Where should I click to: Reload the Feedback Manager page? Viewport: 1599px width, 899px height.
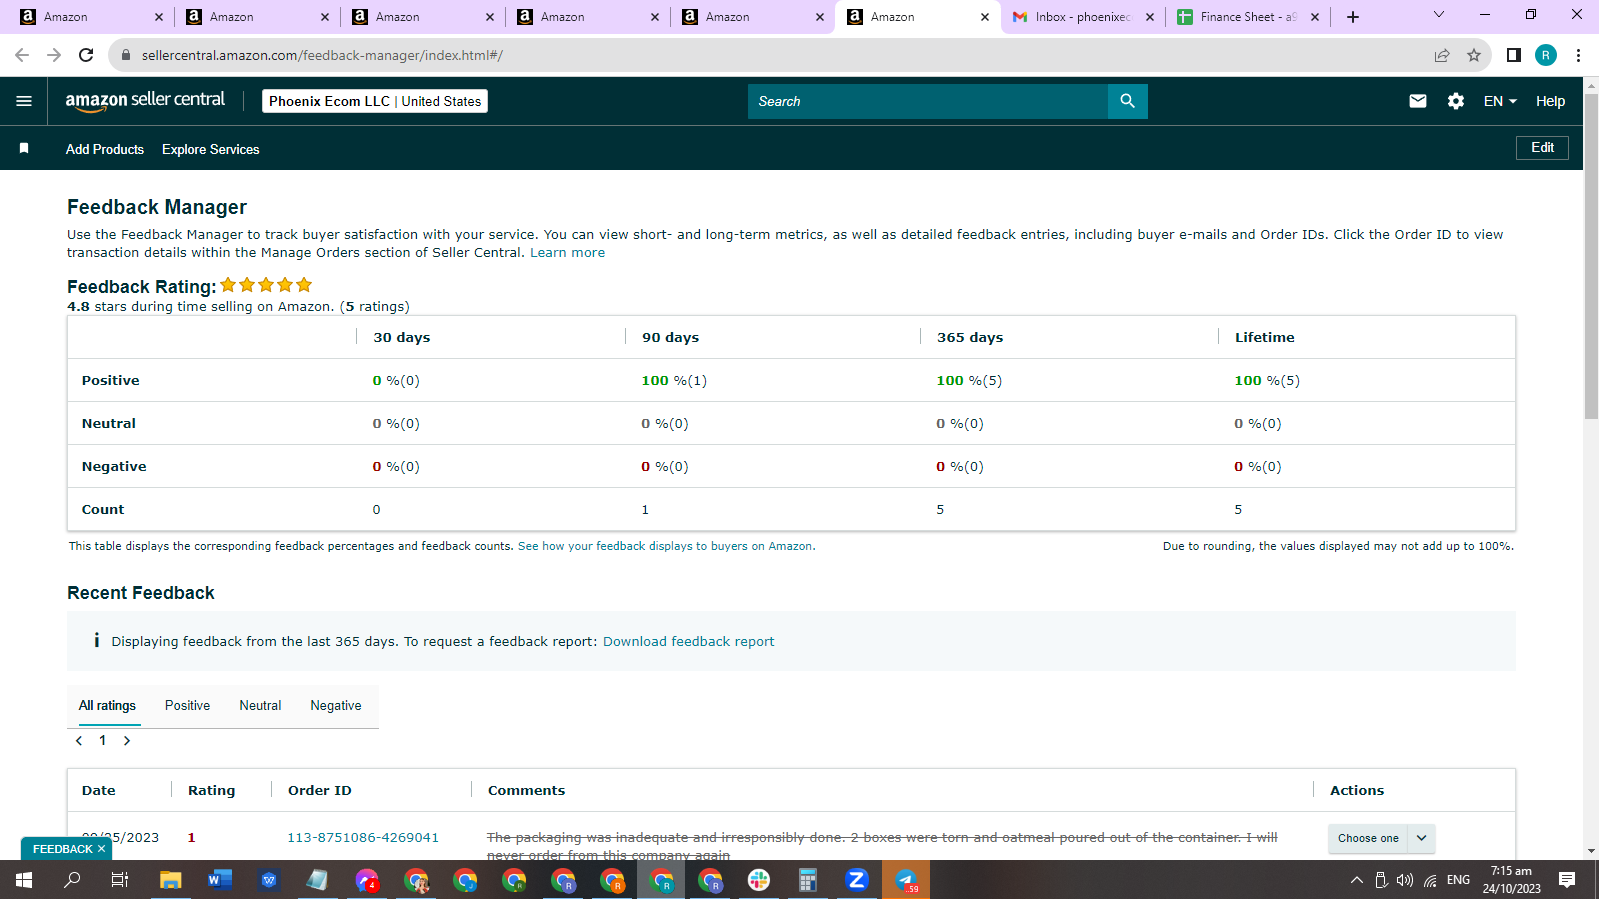[86, 55]
